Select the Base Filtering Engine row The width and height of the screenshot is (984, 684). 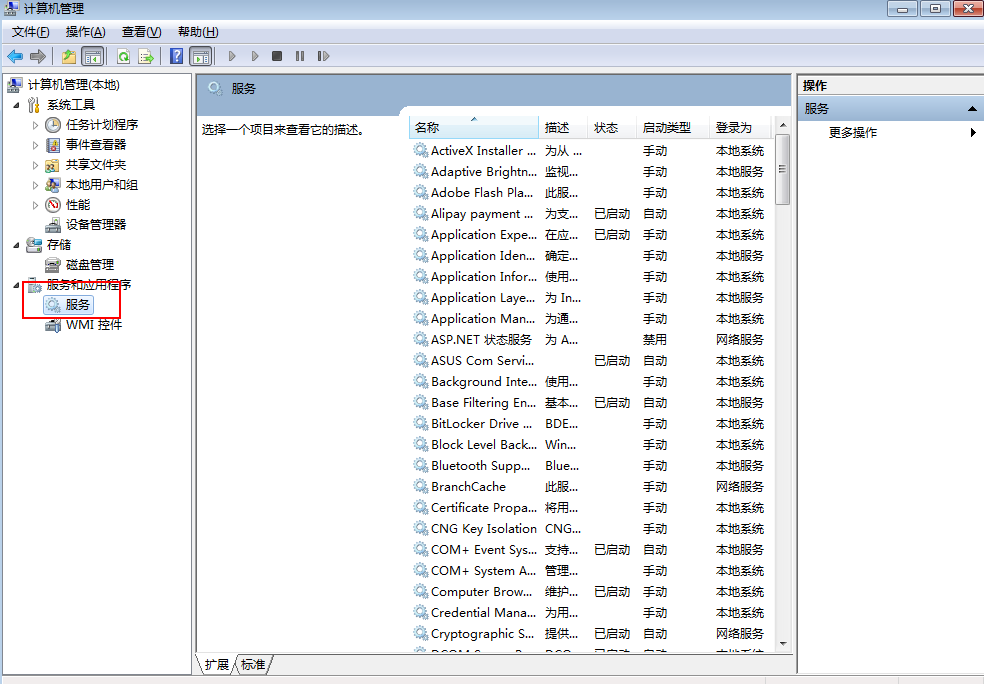[590, 403]
